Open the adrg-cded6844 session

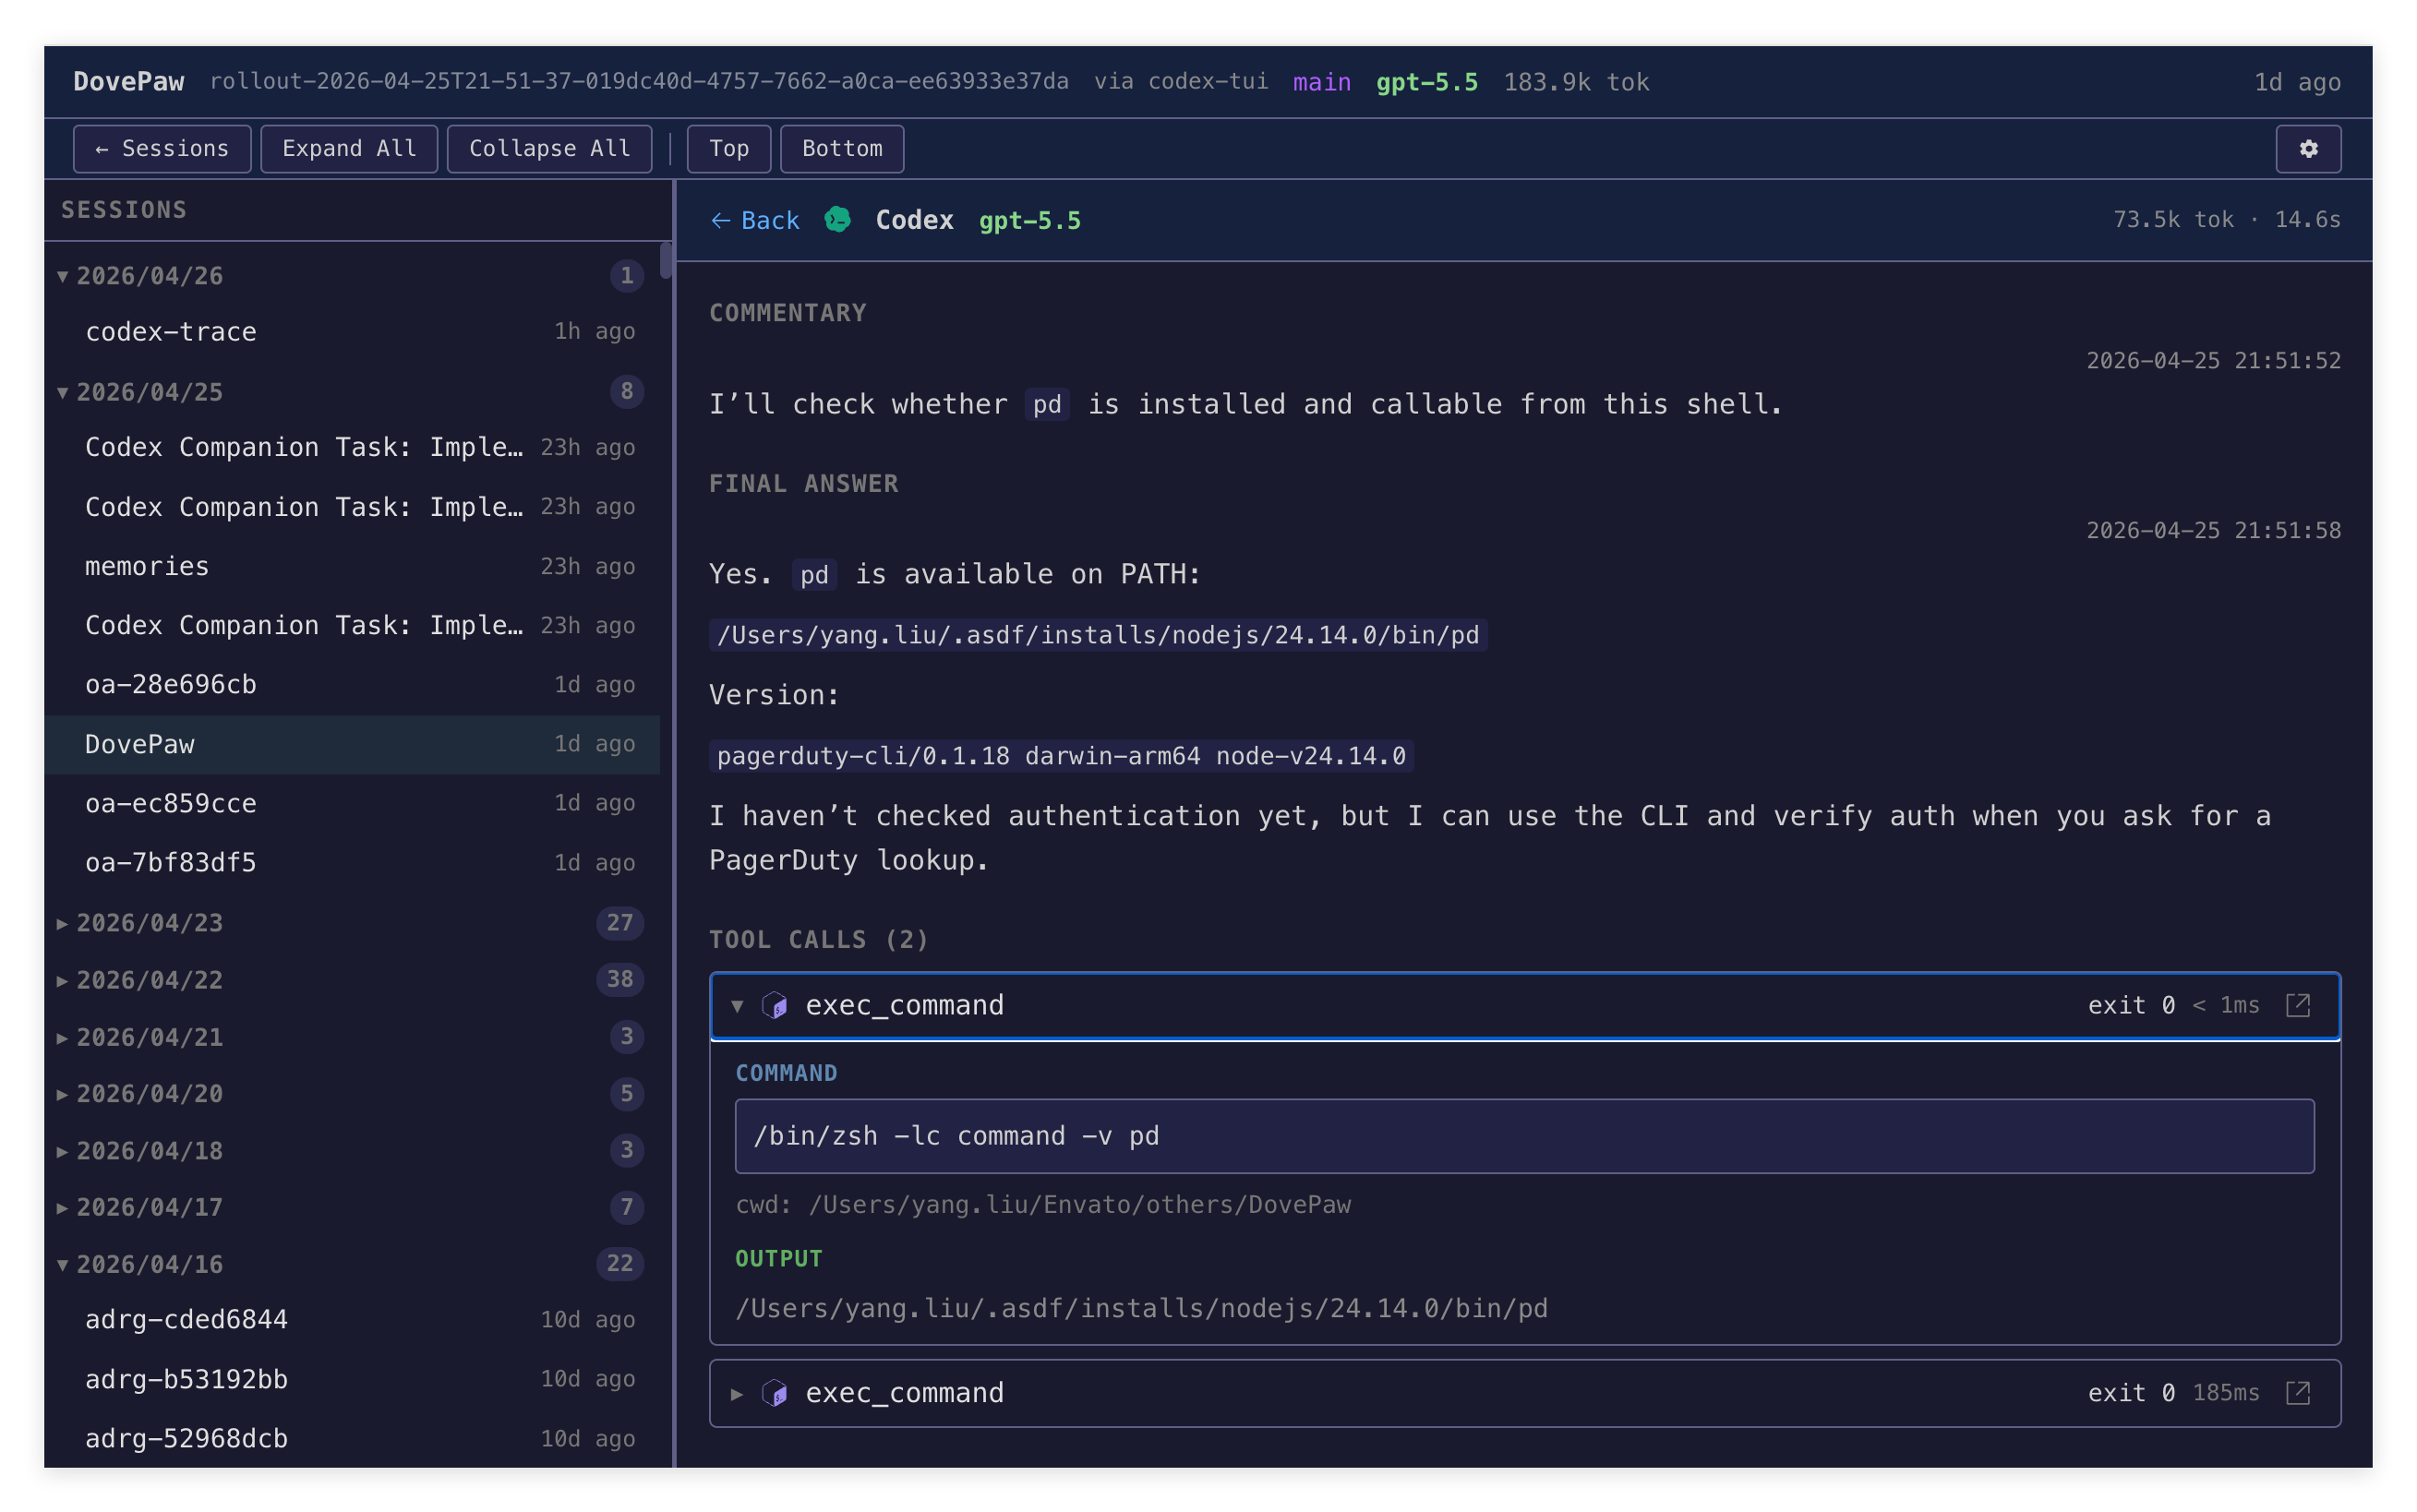(x=352, y=1319)
